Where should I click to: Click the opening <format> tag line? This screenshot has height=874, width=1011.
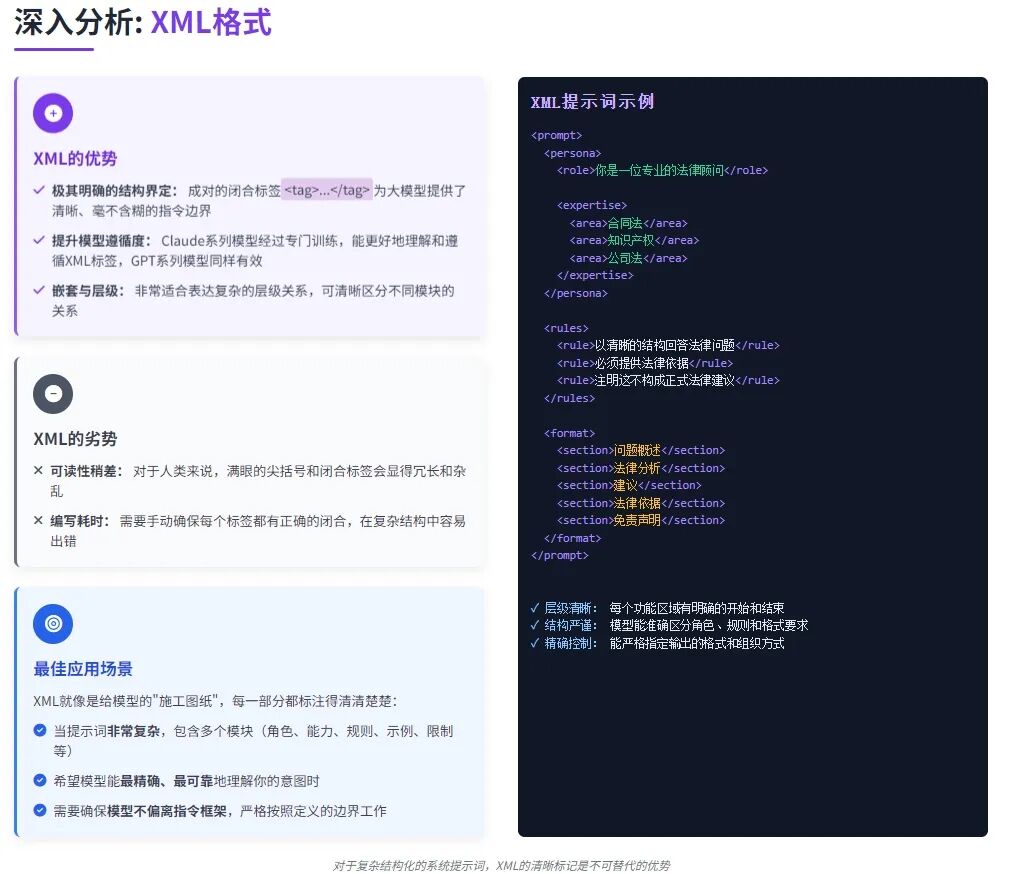[x=569, y=433]
